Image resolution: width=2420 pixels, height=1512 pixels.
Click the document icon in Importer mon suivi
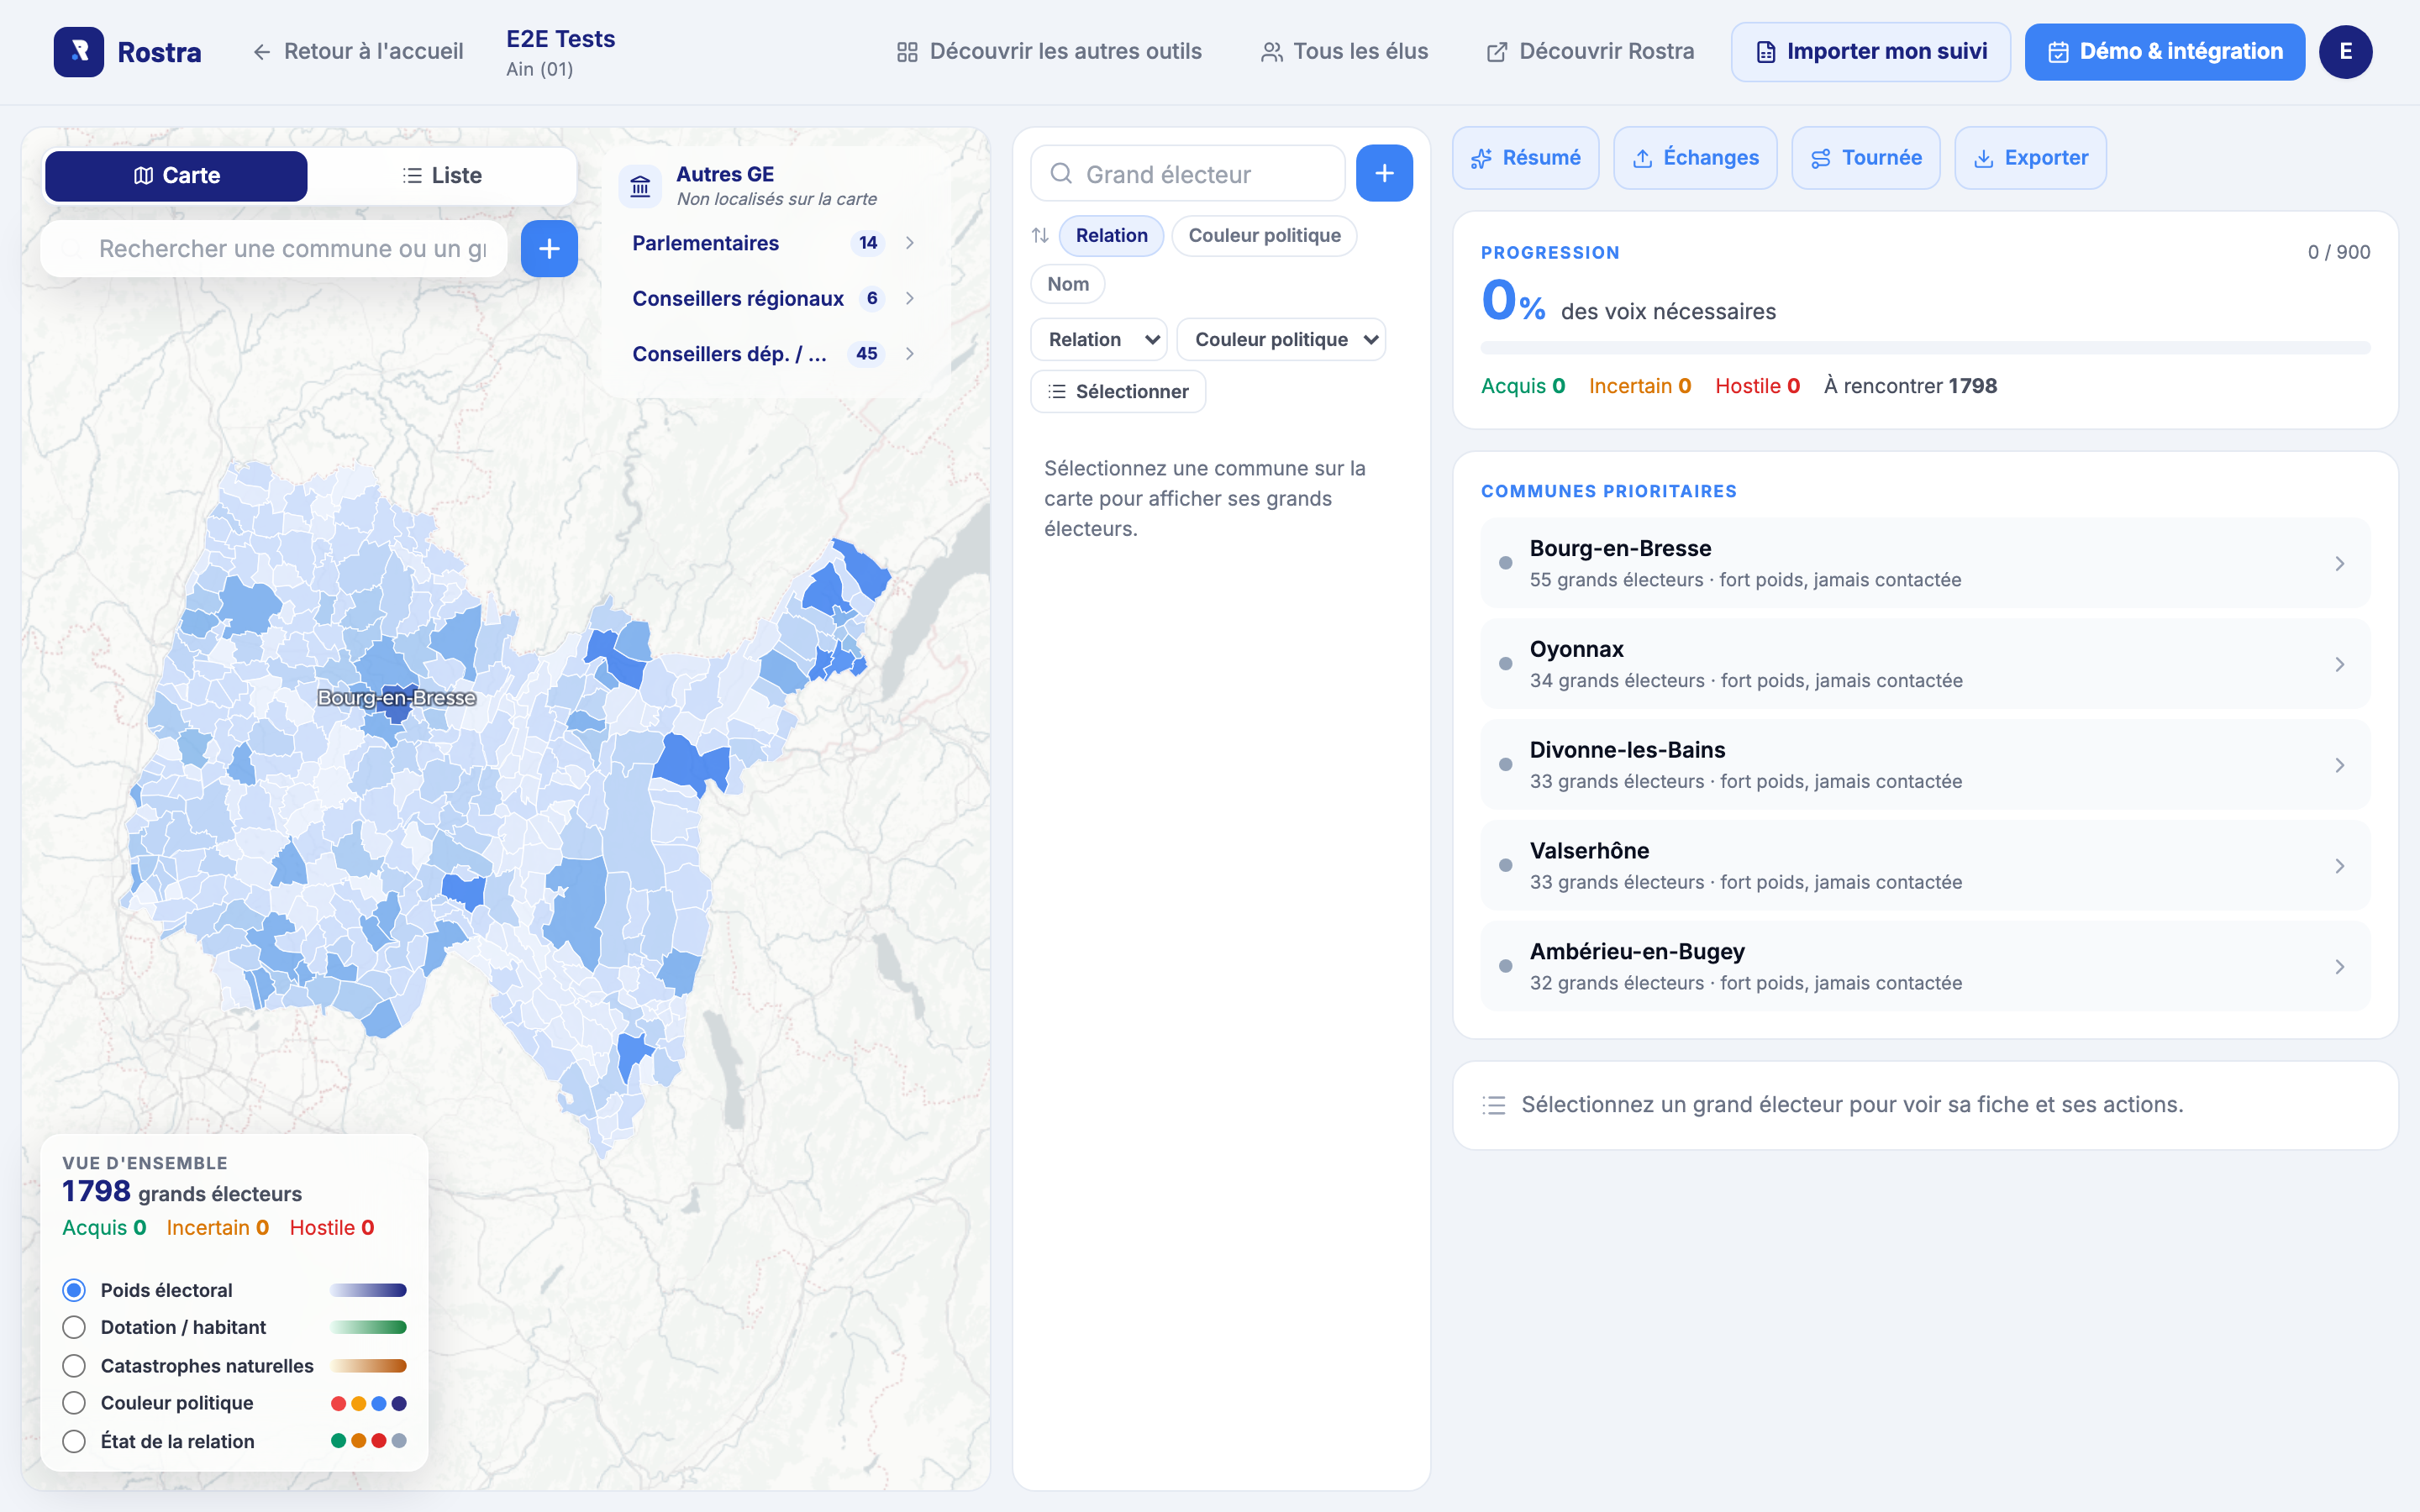pos(1766,52)
